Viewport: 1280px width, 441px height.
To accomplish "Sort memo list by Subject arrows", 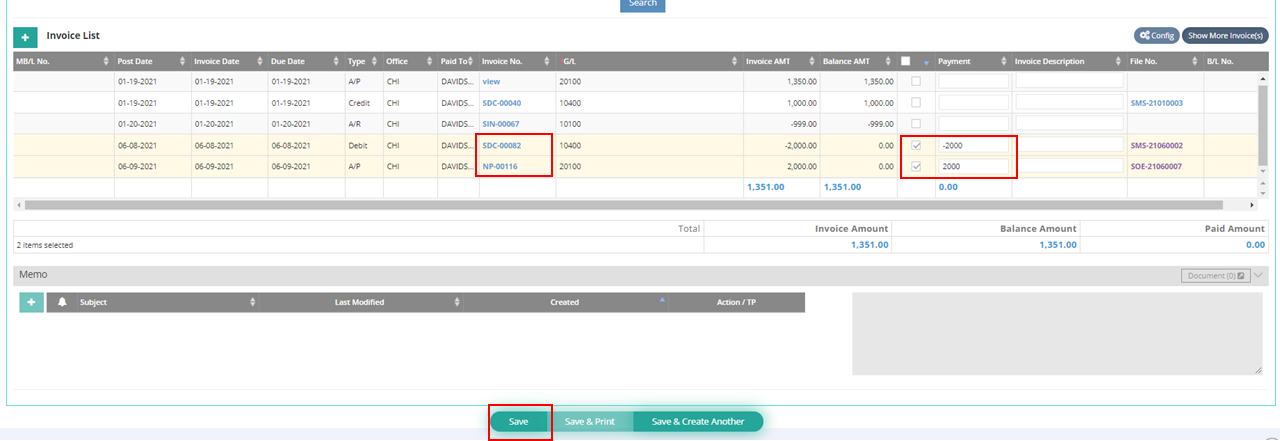I will coord(253,302).
